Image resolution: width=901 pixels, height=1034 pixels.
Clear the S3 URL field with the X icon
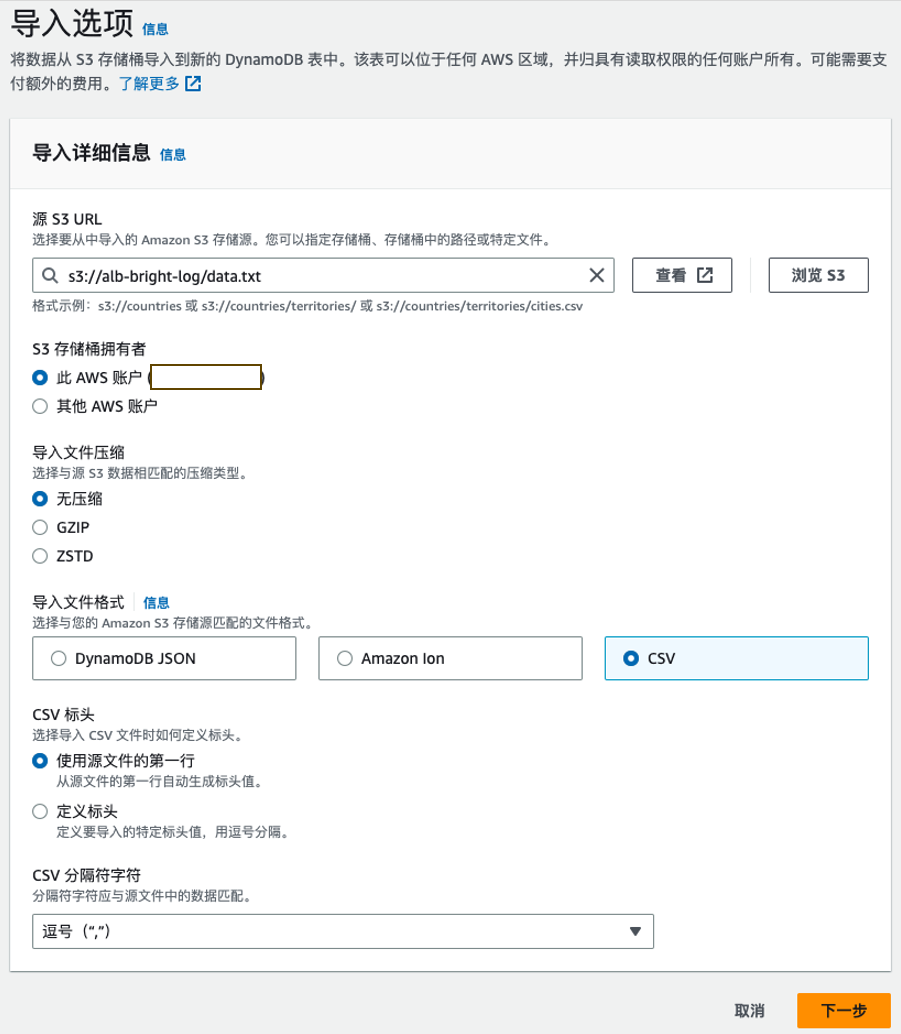coord(596,275)
